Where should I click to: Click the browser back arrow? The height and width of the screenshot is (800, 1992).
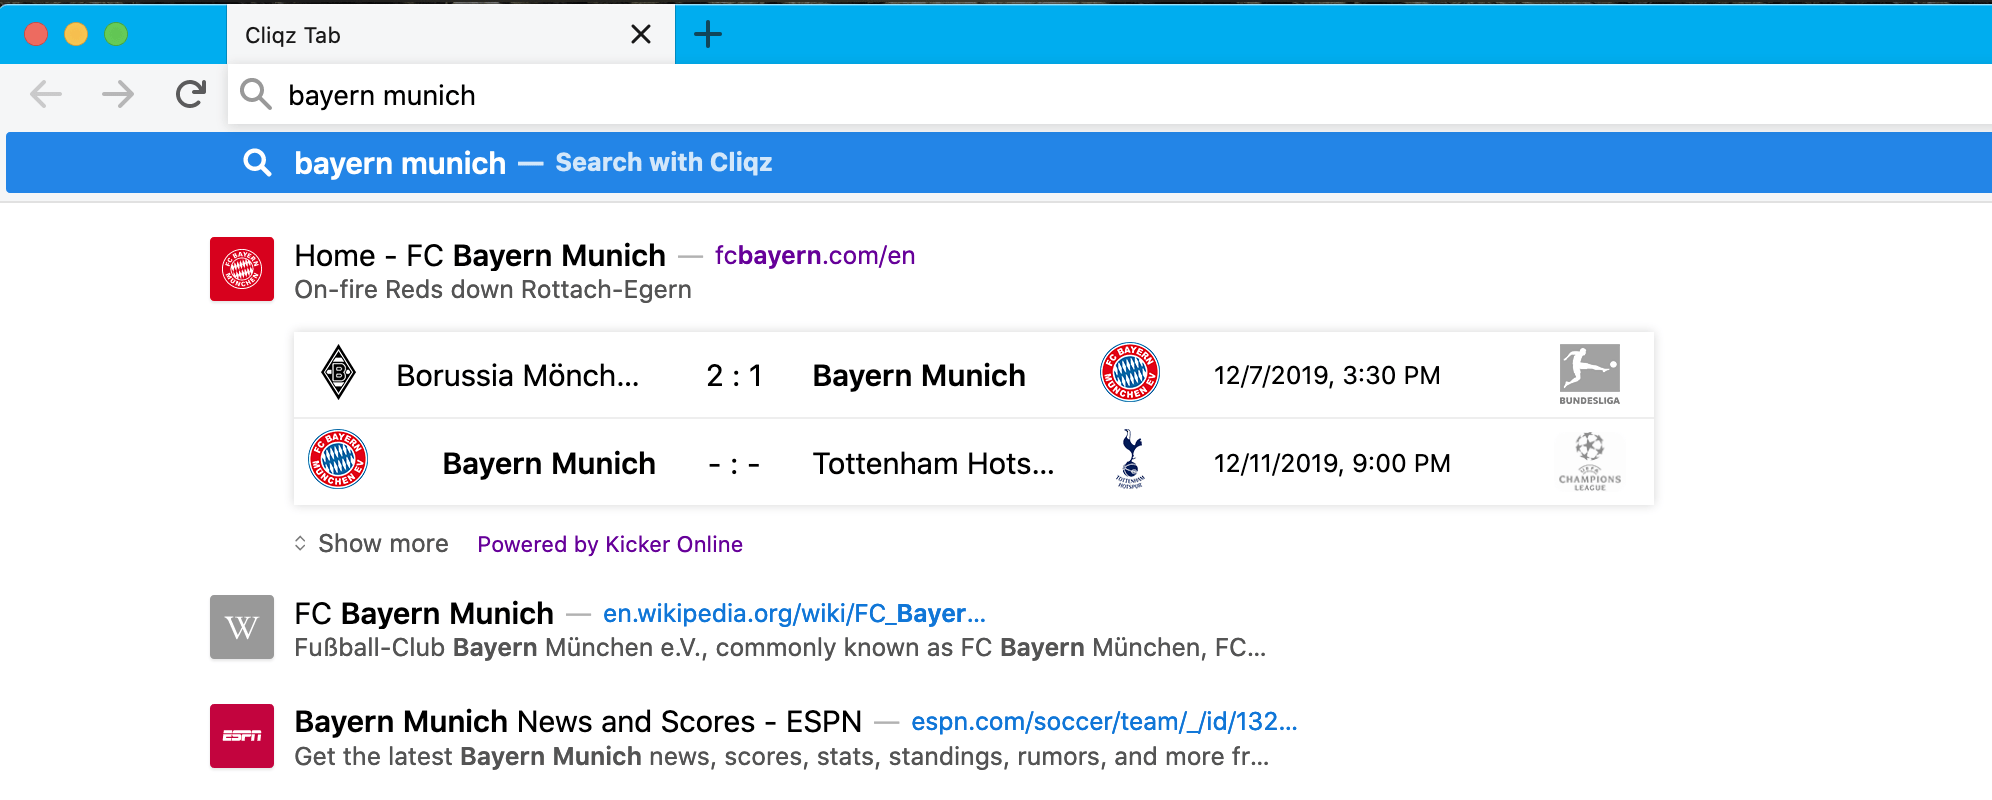(x=46, y=95)
